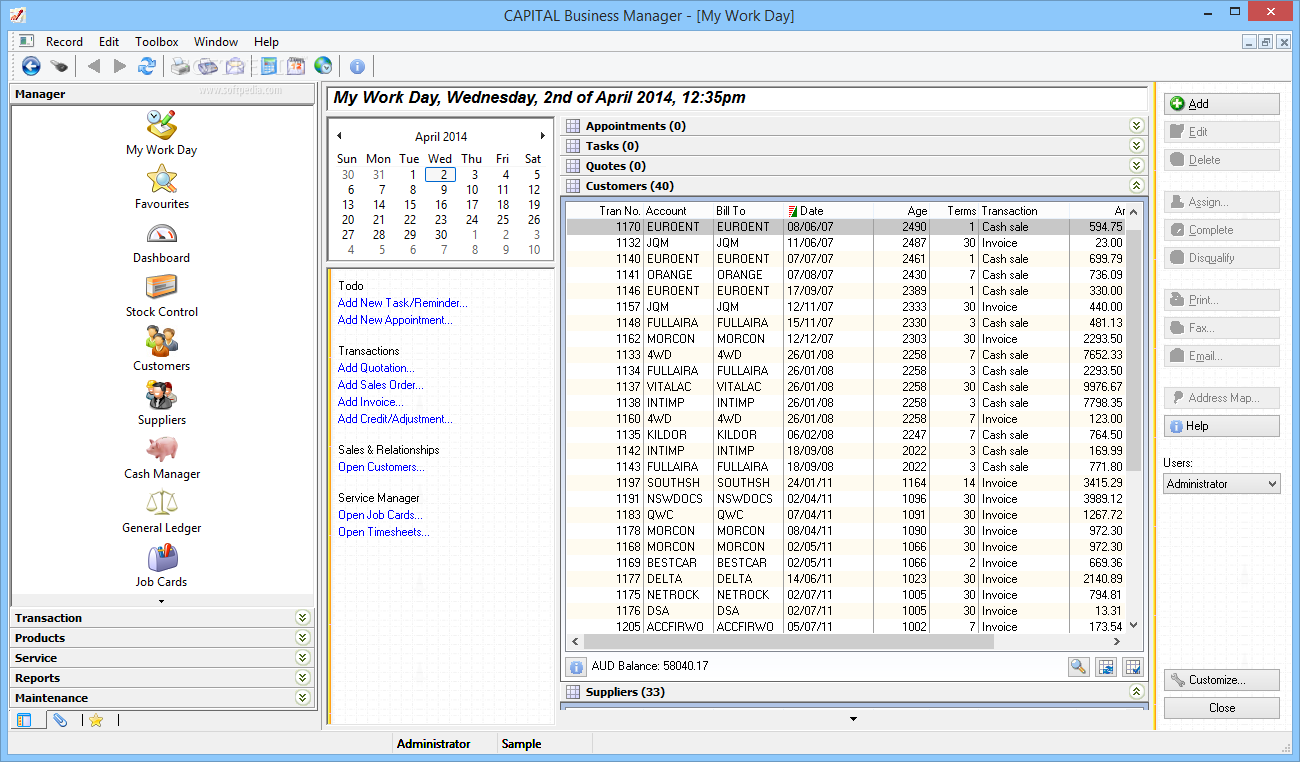Screen dimensions: 1300x762
Task: Click the info icon beside AUD Balance
Action: point(577,667)
